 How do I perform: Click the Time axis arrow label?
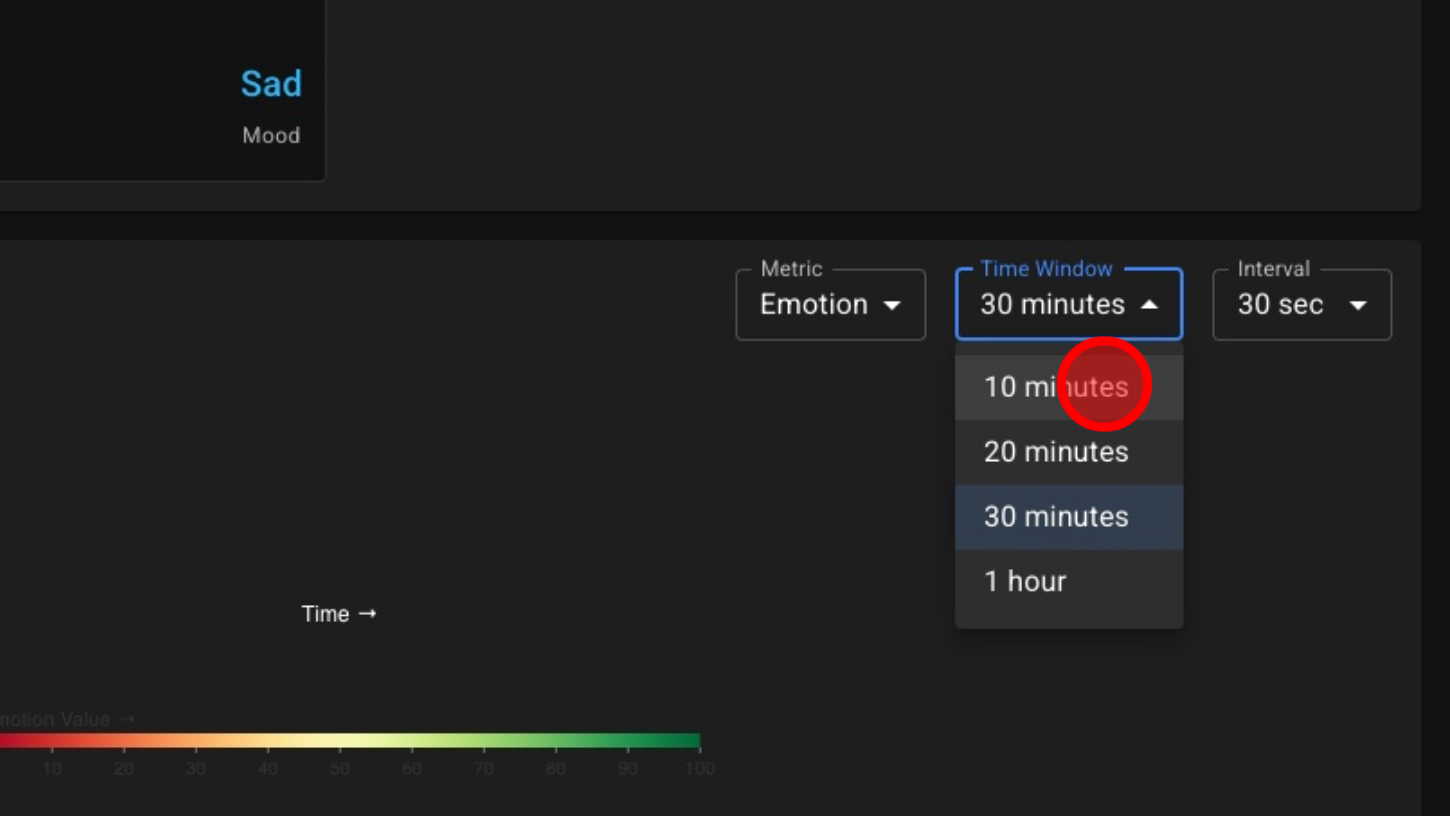coord(339,614)
